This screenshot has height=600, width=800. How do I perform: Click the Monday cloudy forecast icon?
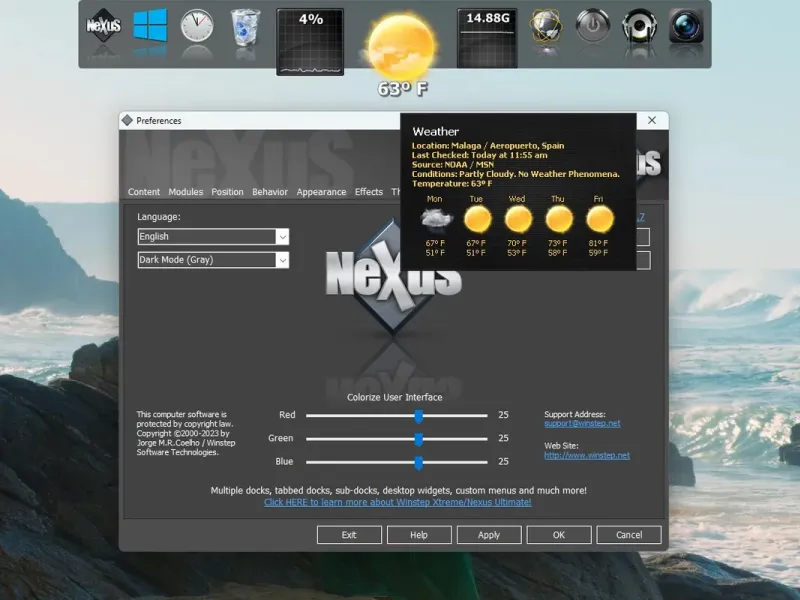point(436,220)
